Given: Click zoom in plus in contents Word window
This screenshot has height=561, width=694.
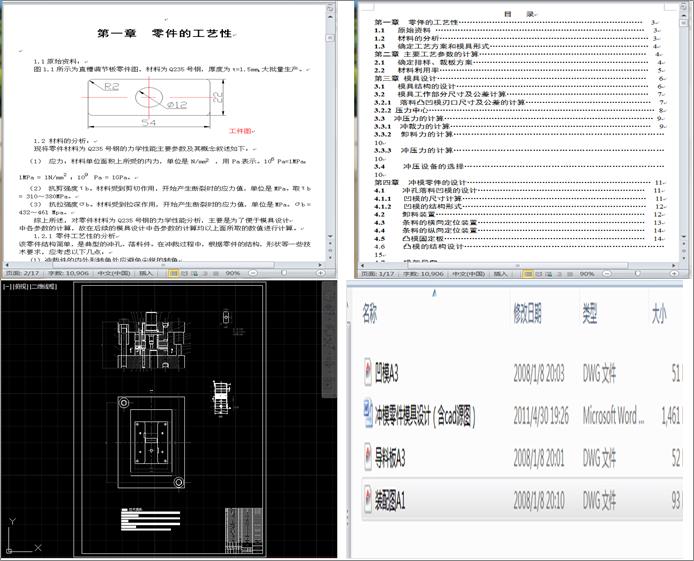Looking at the screenshot, I should 674,274.
